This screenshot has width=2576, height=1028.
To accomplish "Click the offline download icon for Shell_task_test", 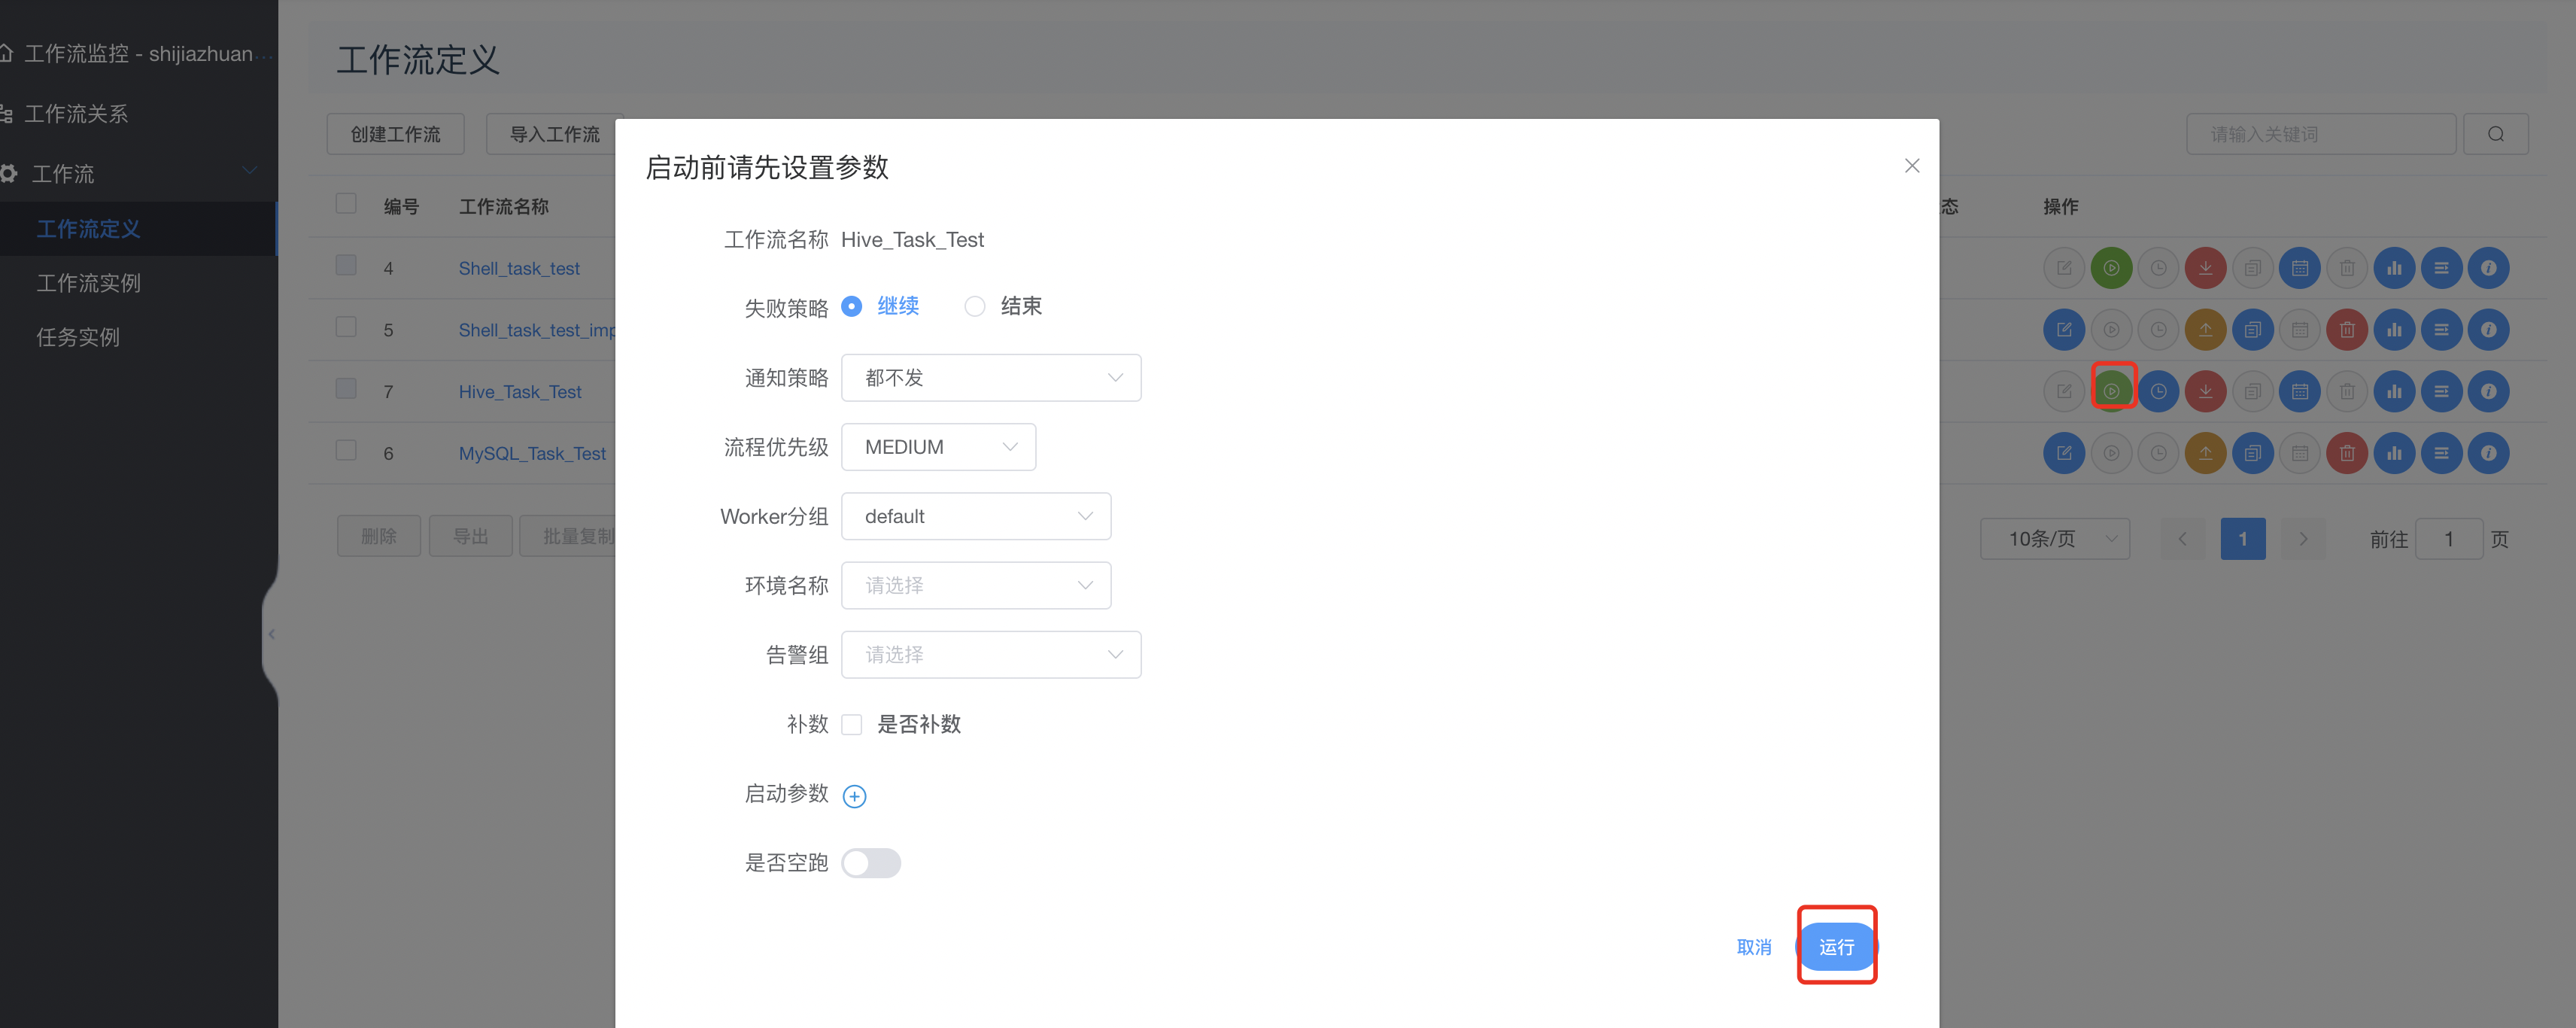I will coord(2205,268).
